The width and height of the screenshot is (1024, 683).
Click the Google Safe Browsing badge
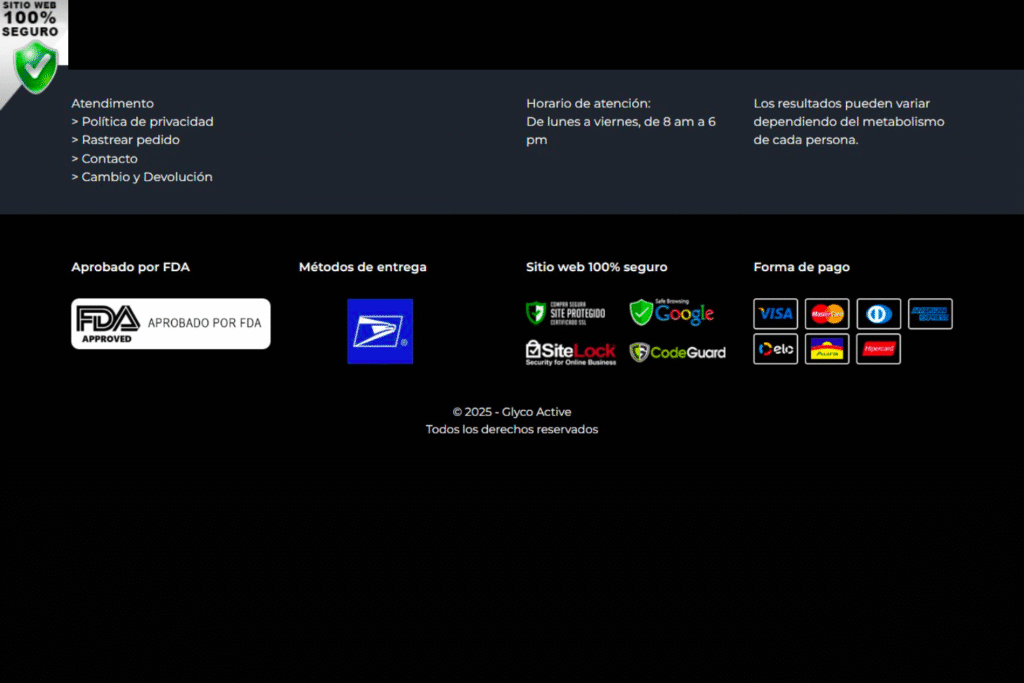coord(671,313)
